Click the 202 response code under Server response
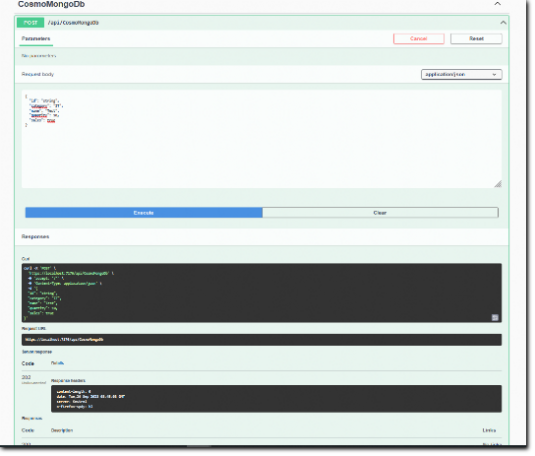Viewport: 535px width, 456px height. [26, 377]
